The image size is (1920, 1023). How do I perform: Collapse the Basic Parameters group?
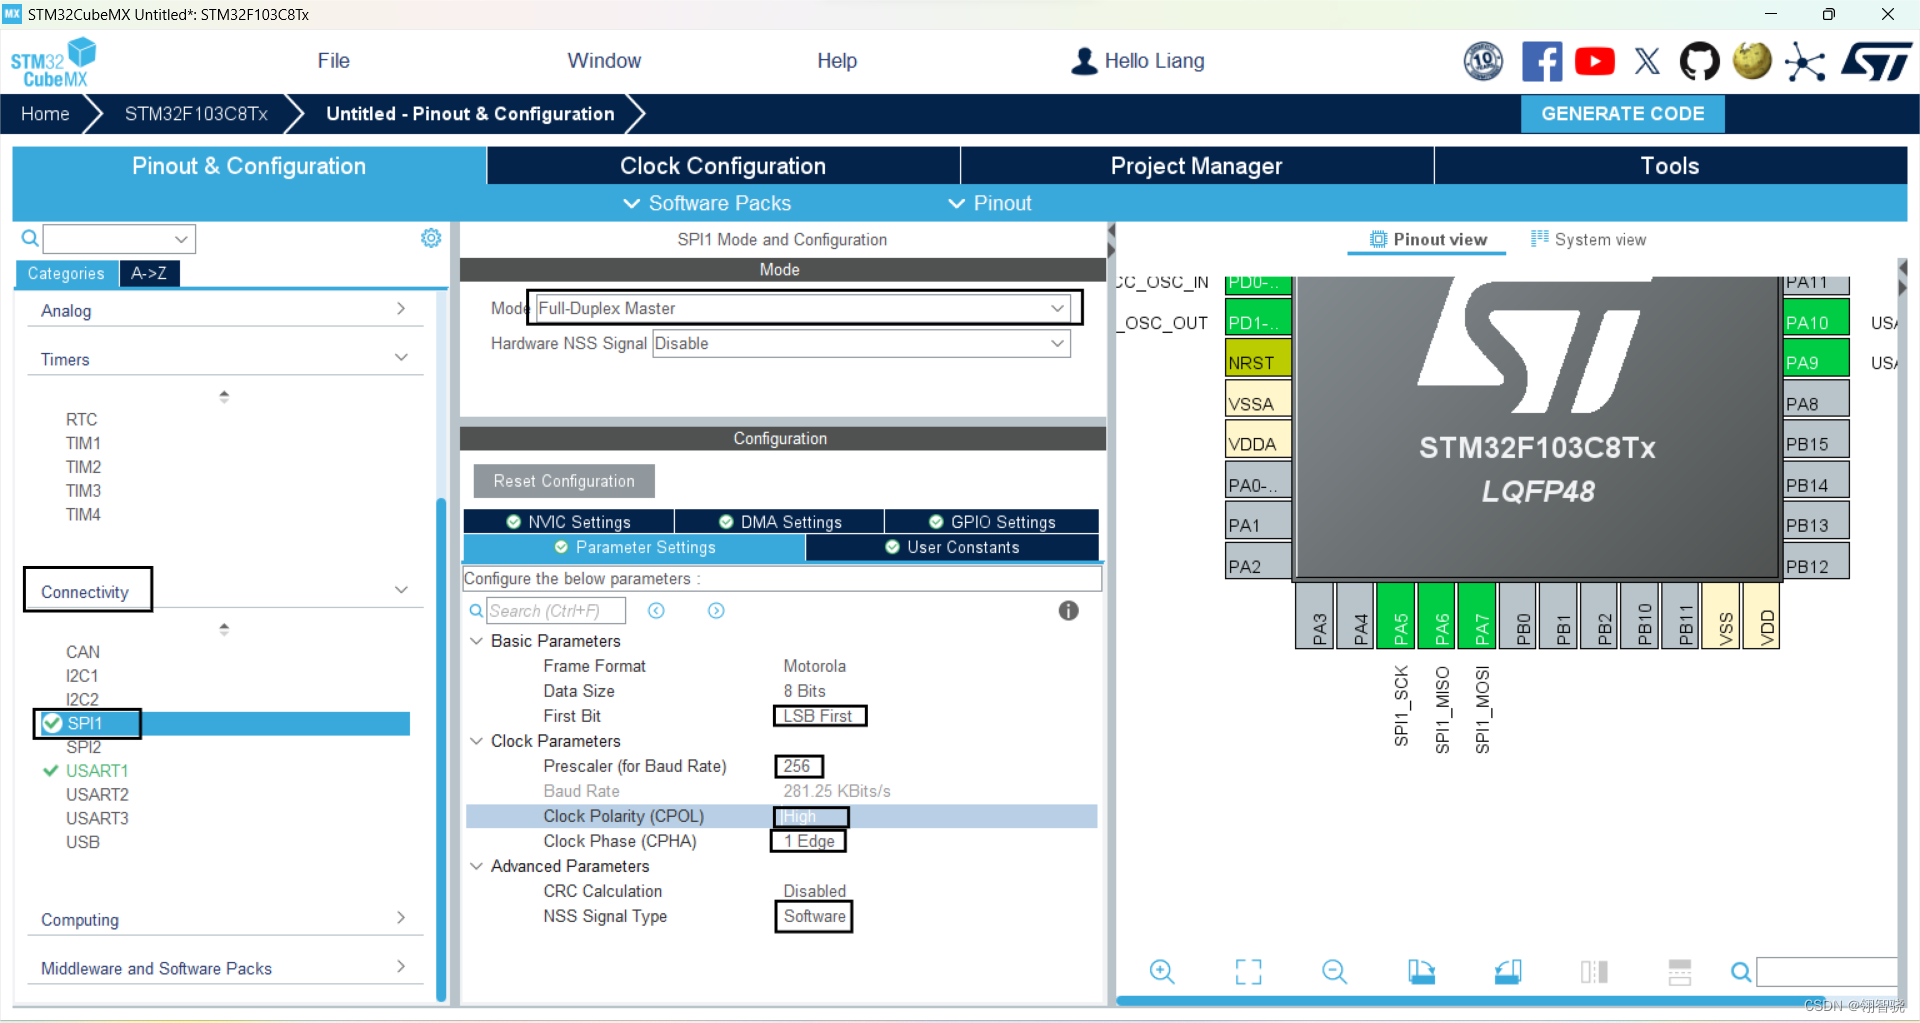(x=477, y=641)
